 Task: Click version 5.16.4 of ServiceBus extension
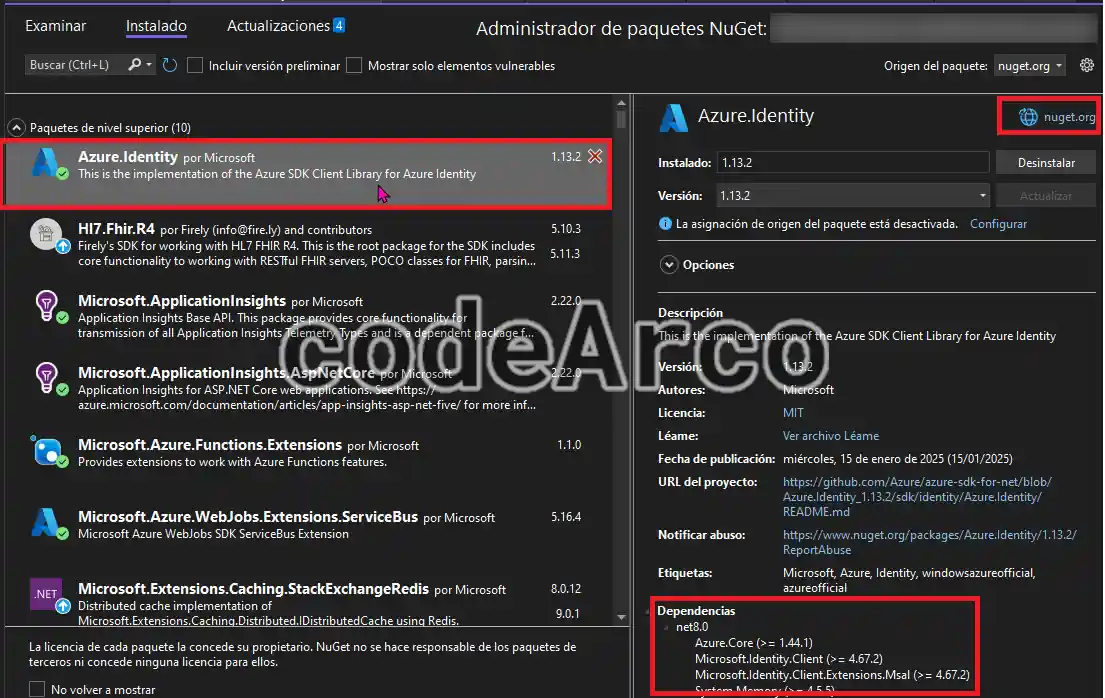(566, 517)
